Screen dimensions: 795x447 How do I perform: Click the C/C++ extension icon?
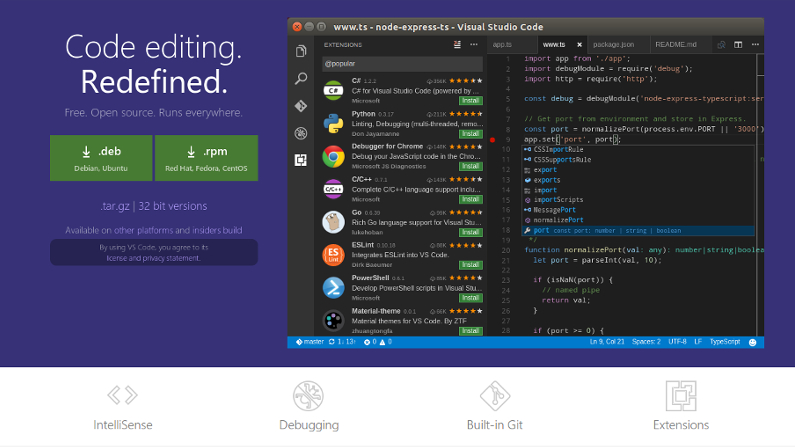[x=333, y=189]
